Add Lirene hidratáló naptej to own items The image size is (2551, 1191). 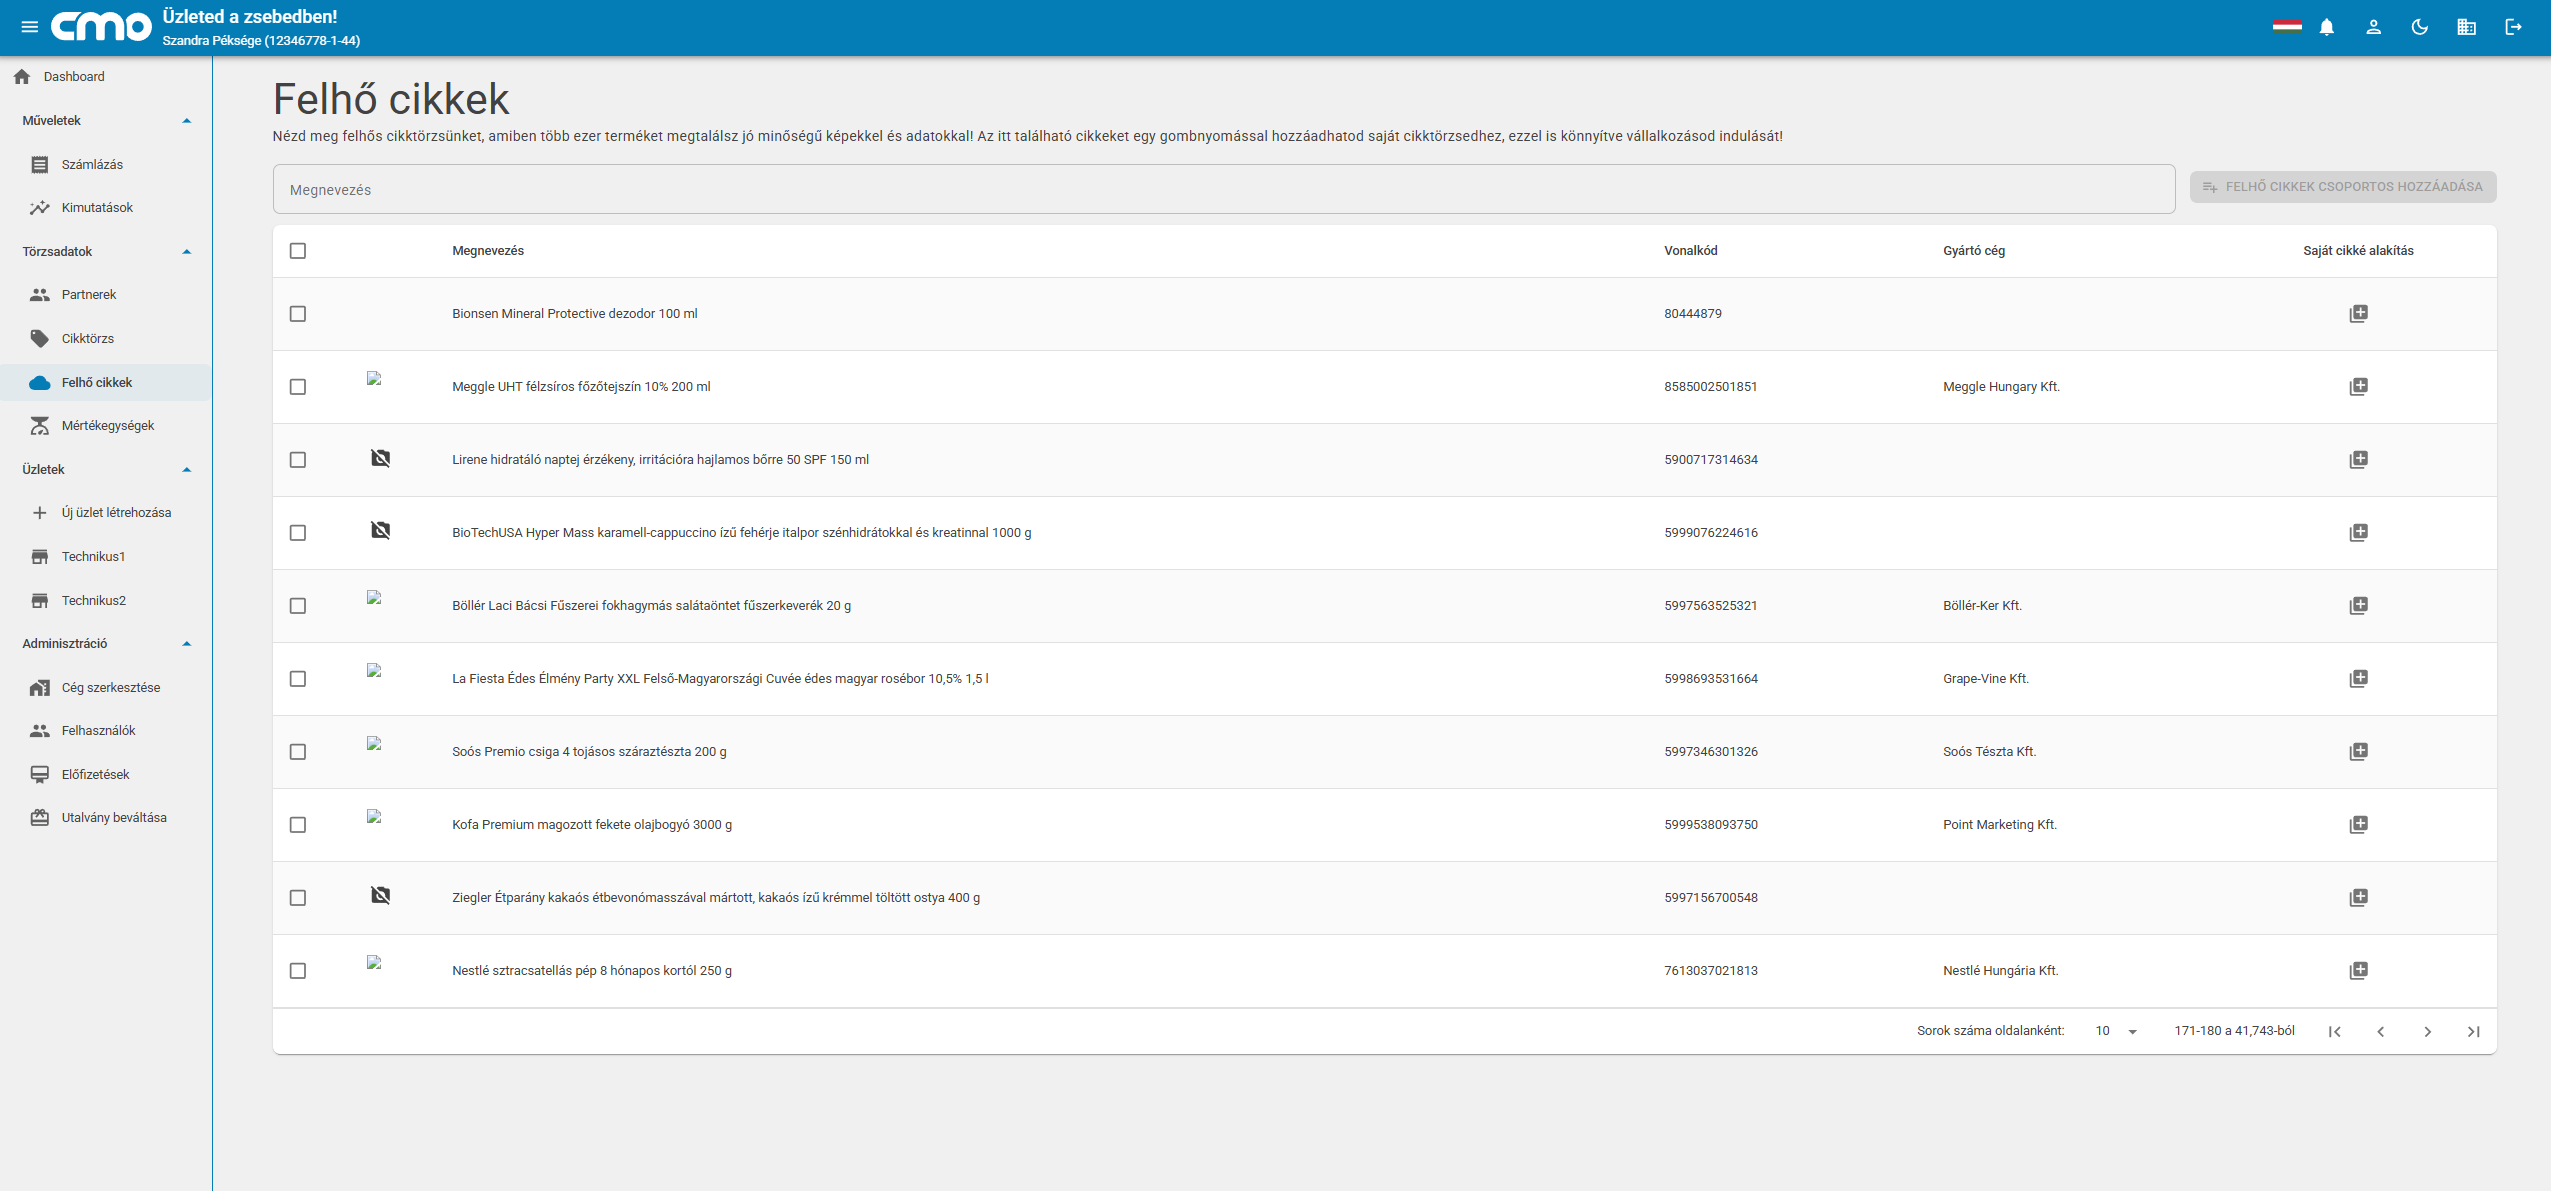click(2358, 460)
